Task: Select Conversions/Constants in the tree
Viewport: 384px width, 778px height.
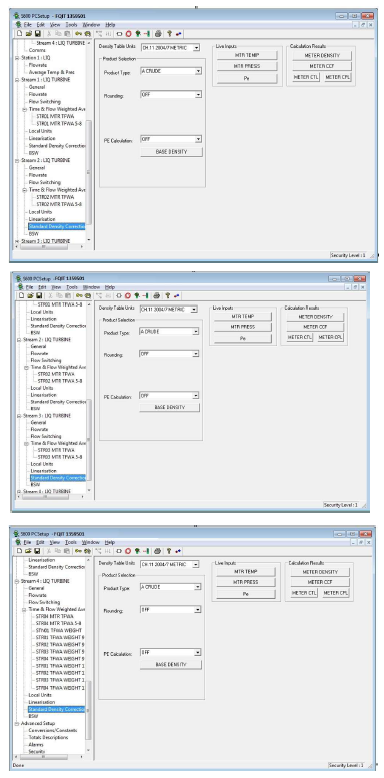Action: coord(53,730)
